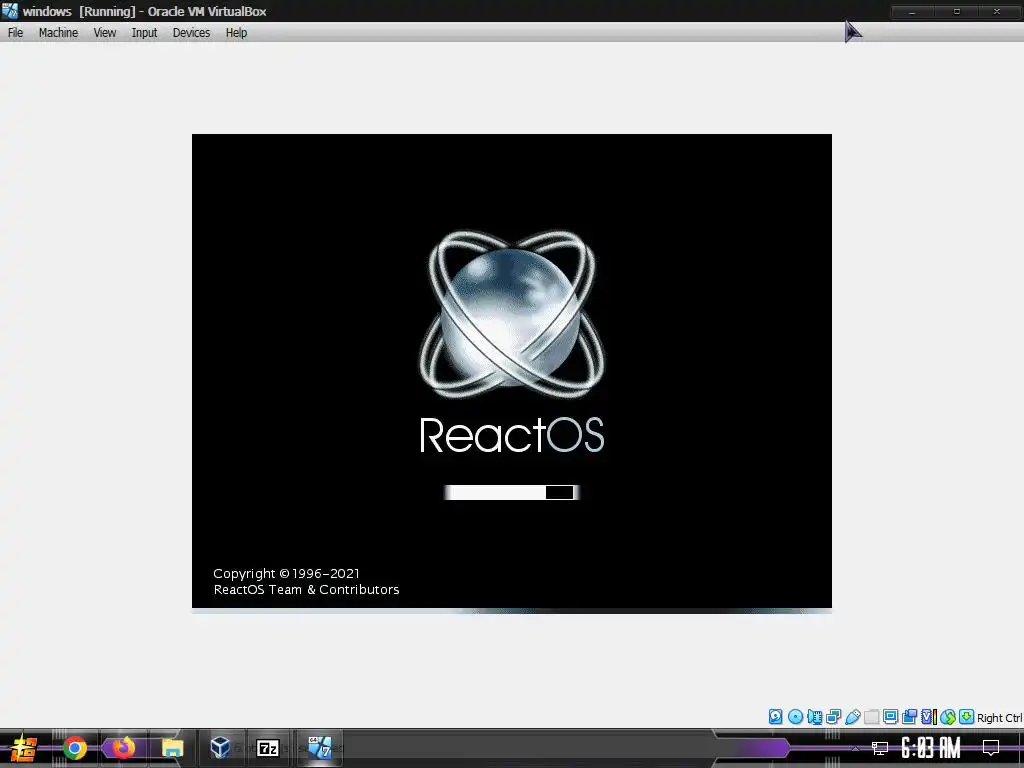Screen dimensions: 1024x768
Task: Click the mouse integration status icon
Action: pos(948,717)
